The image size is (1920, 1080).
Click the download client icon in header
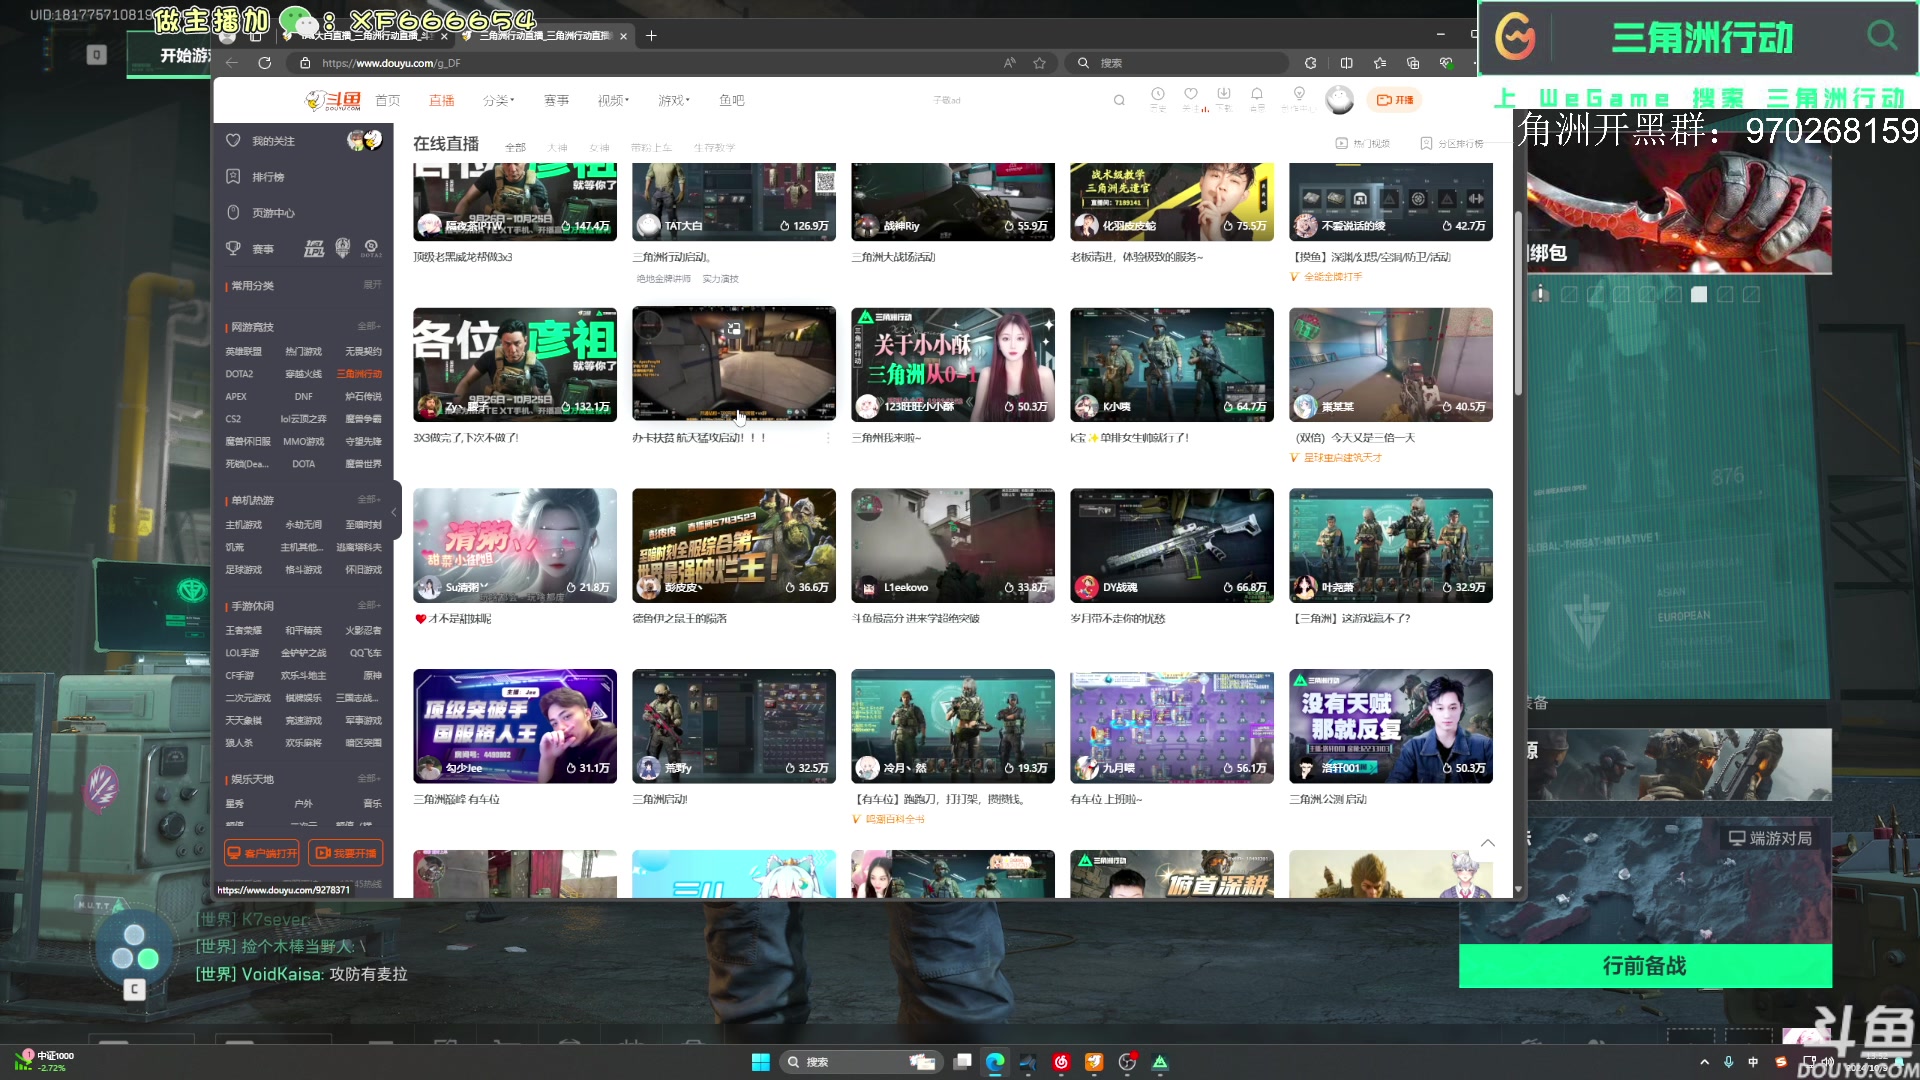(1223, 96)
